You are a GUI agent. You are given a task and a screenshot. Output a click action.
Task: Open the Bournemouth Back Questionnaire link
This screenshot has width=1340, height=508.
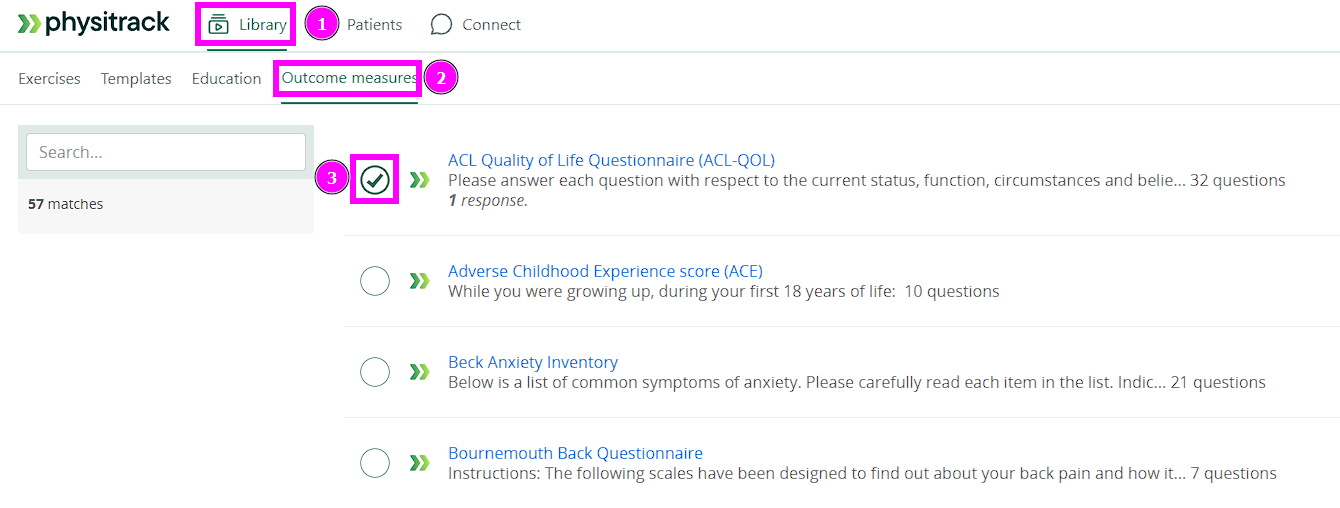(x=575, y=453)
